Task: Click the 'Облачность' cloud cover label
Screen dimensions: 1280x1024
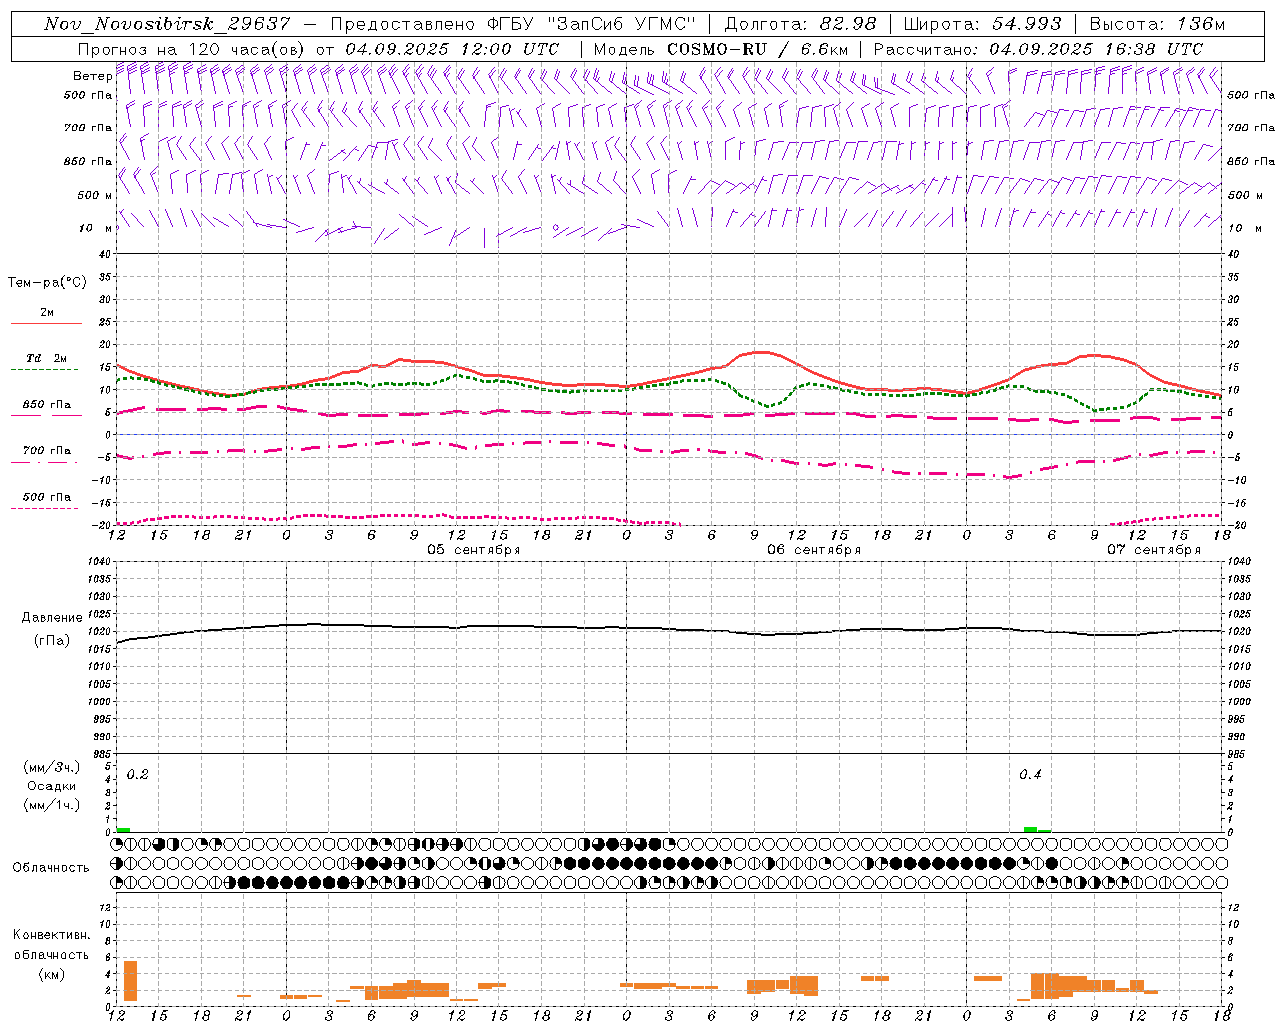Action: pyautogui.click(x=51, y=867)
